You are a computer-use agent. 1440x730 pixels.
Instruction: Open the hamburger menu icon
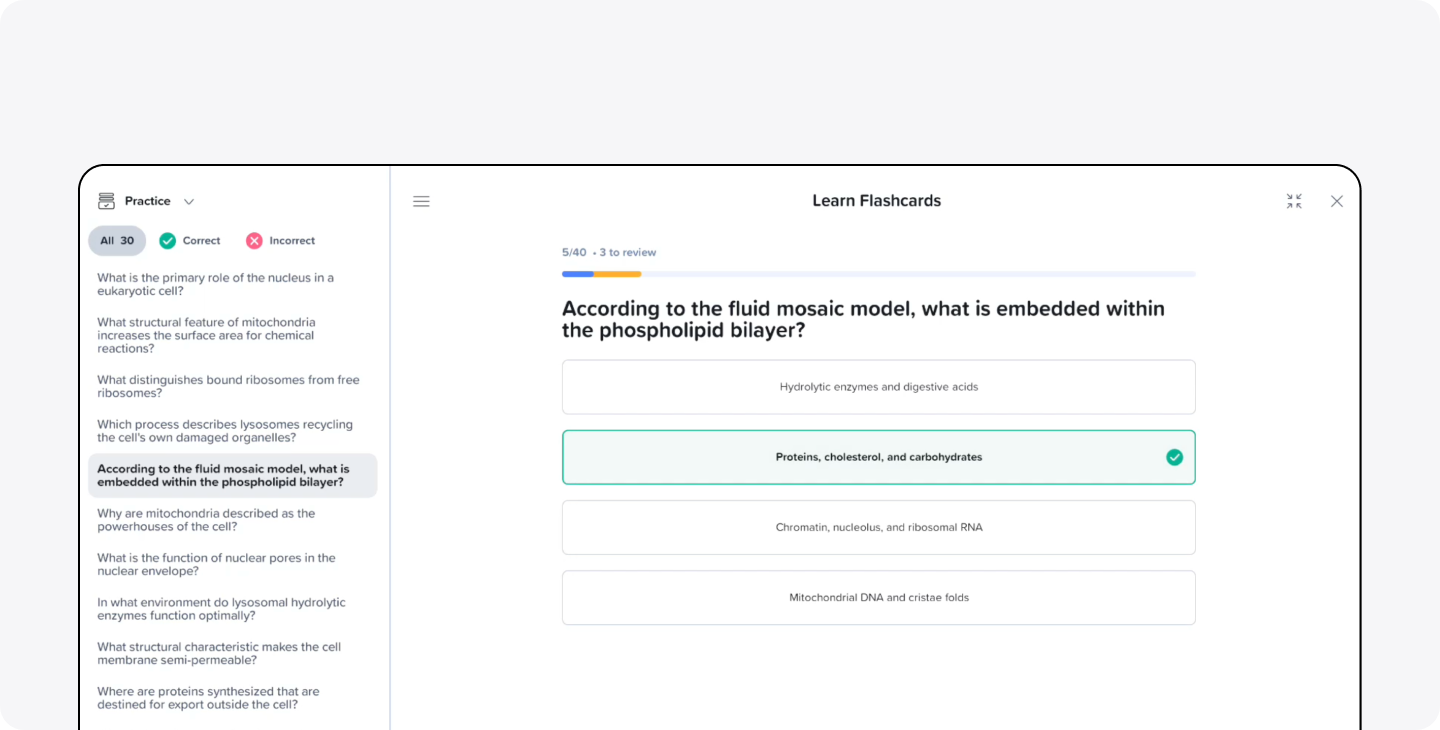[x=421, y=201]
